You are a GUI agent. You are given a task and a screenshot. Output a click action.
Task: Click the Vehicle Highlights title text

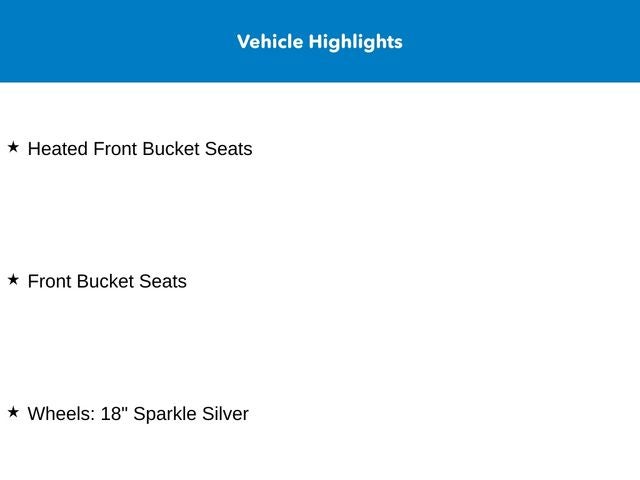pyautogui.click(x=320, y=42)
